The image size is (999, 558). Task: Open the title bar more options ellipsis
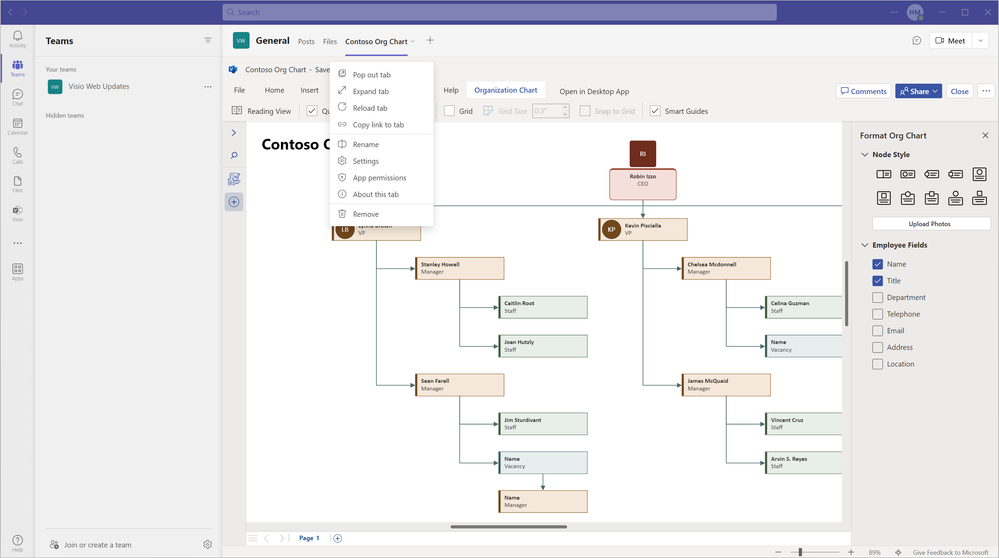coord(894,12)
